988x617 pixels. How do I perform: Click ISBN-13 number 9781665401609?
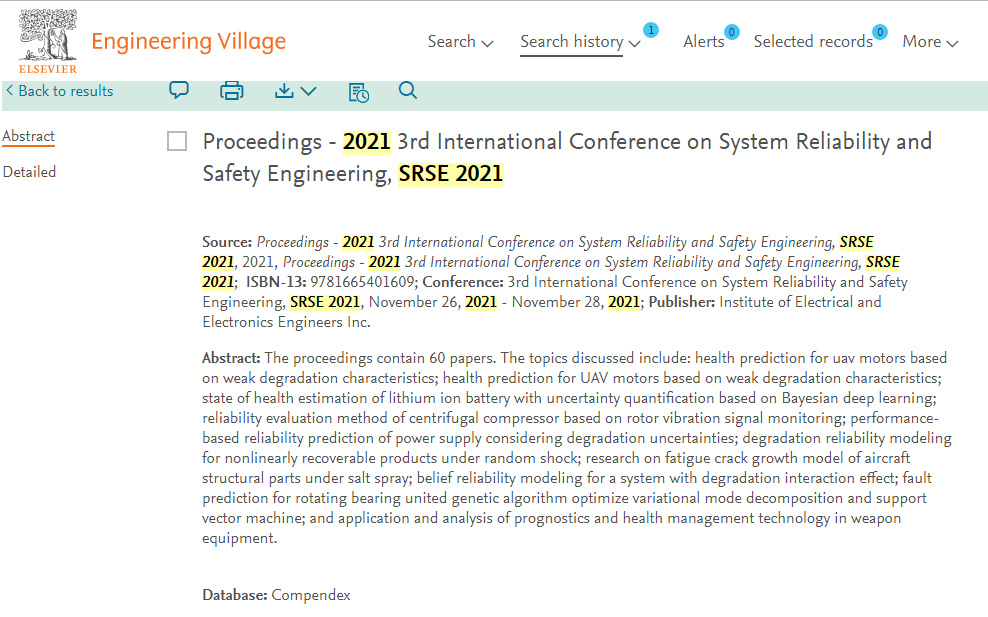coord(362,282)
